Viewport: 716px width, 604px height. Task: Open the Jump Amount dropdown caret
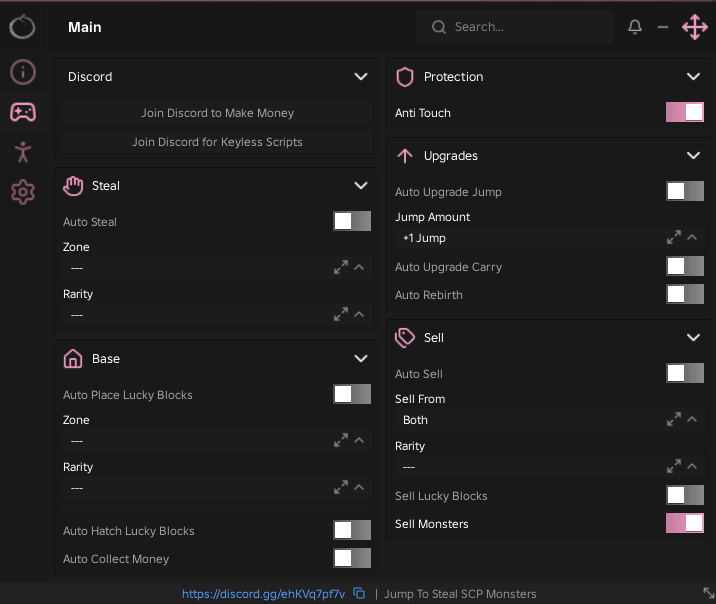tap(692, 237)
